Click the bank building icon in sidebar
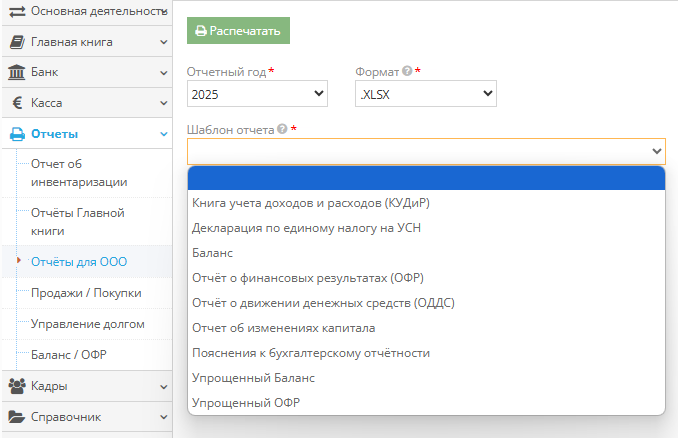This screenshot has width=678, height=438. pos(17,72)
